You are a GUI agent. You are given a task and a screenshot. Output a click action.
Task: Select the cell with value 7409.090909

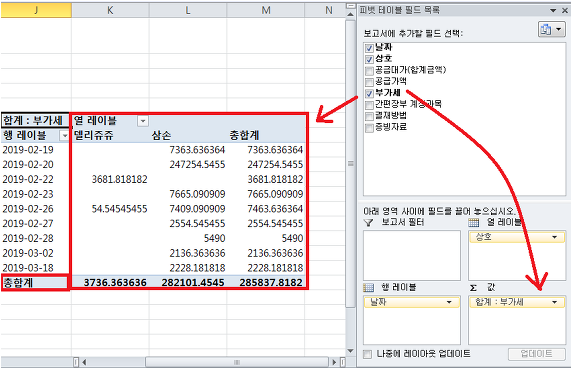[x=188, y=209]
